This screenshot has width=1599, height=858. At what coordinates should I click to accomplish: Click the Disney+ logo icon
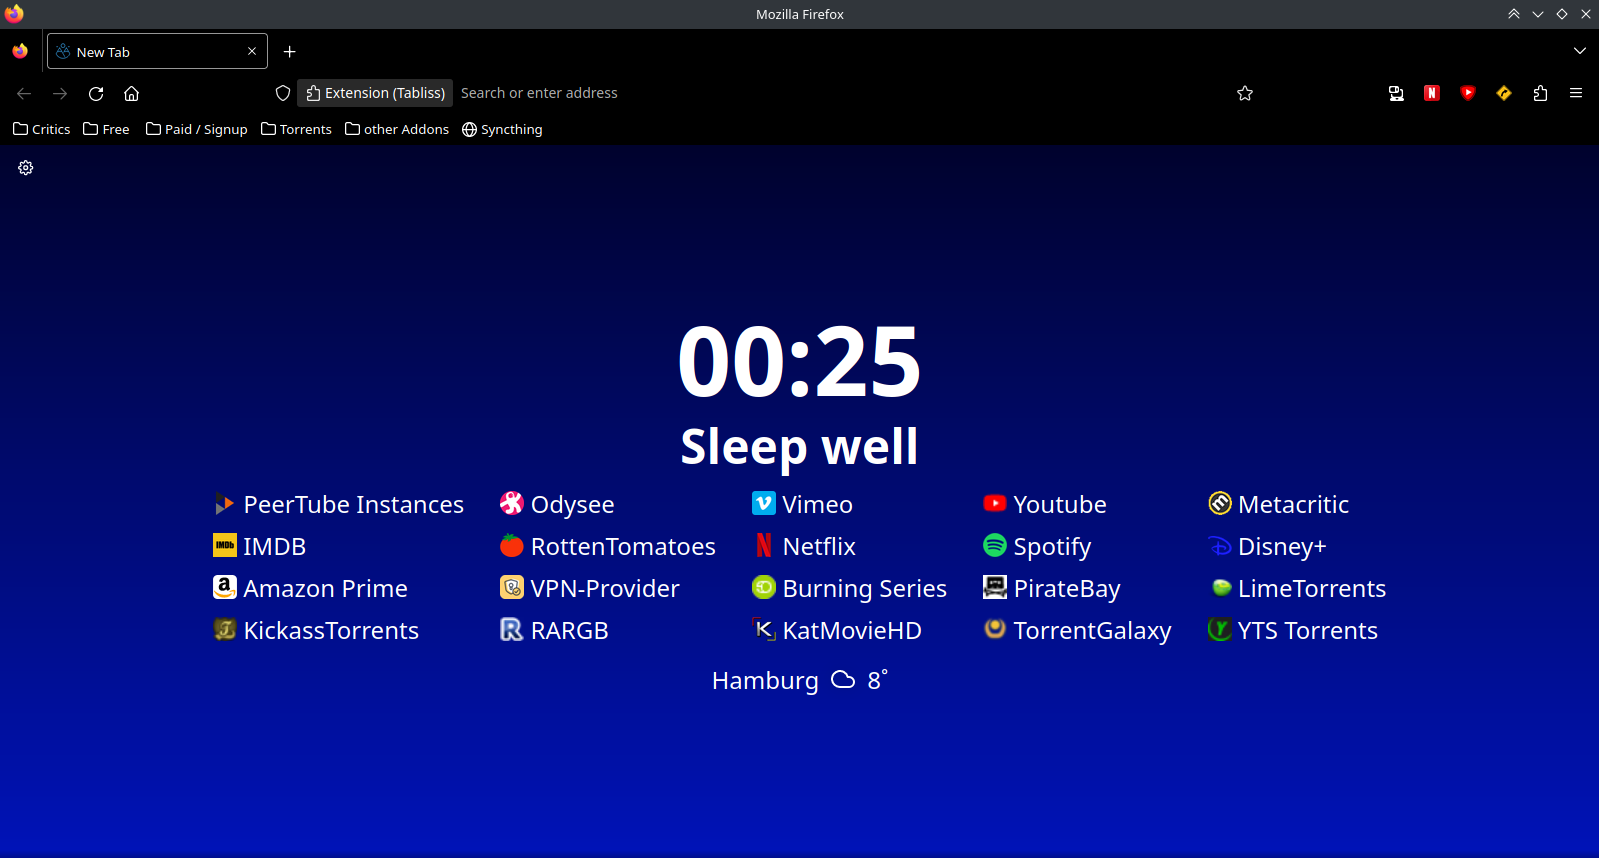pos(1220,546)
